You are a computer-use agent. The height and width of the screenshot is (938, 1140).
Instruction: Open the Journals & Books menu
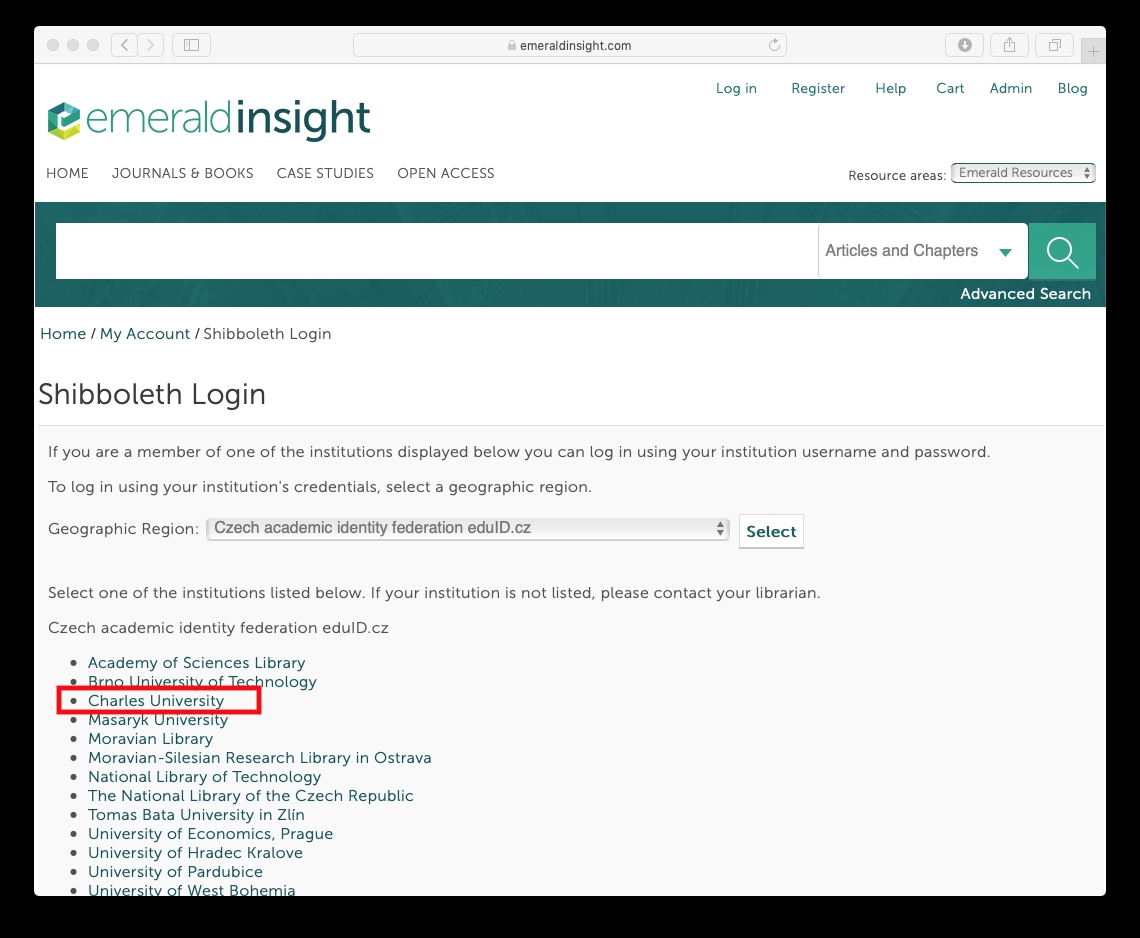[182, 173]
